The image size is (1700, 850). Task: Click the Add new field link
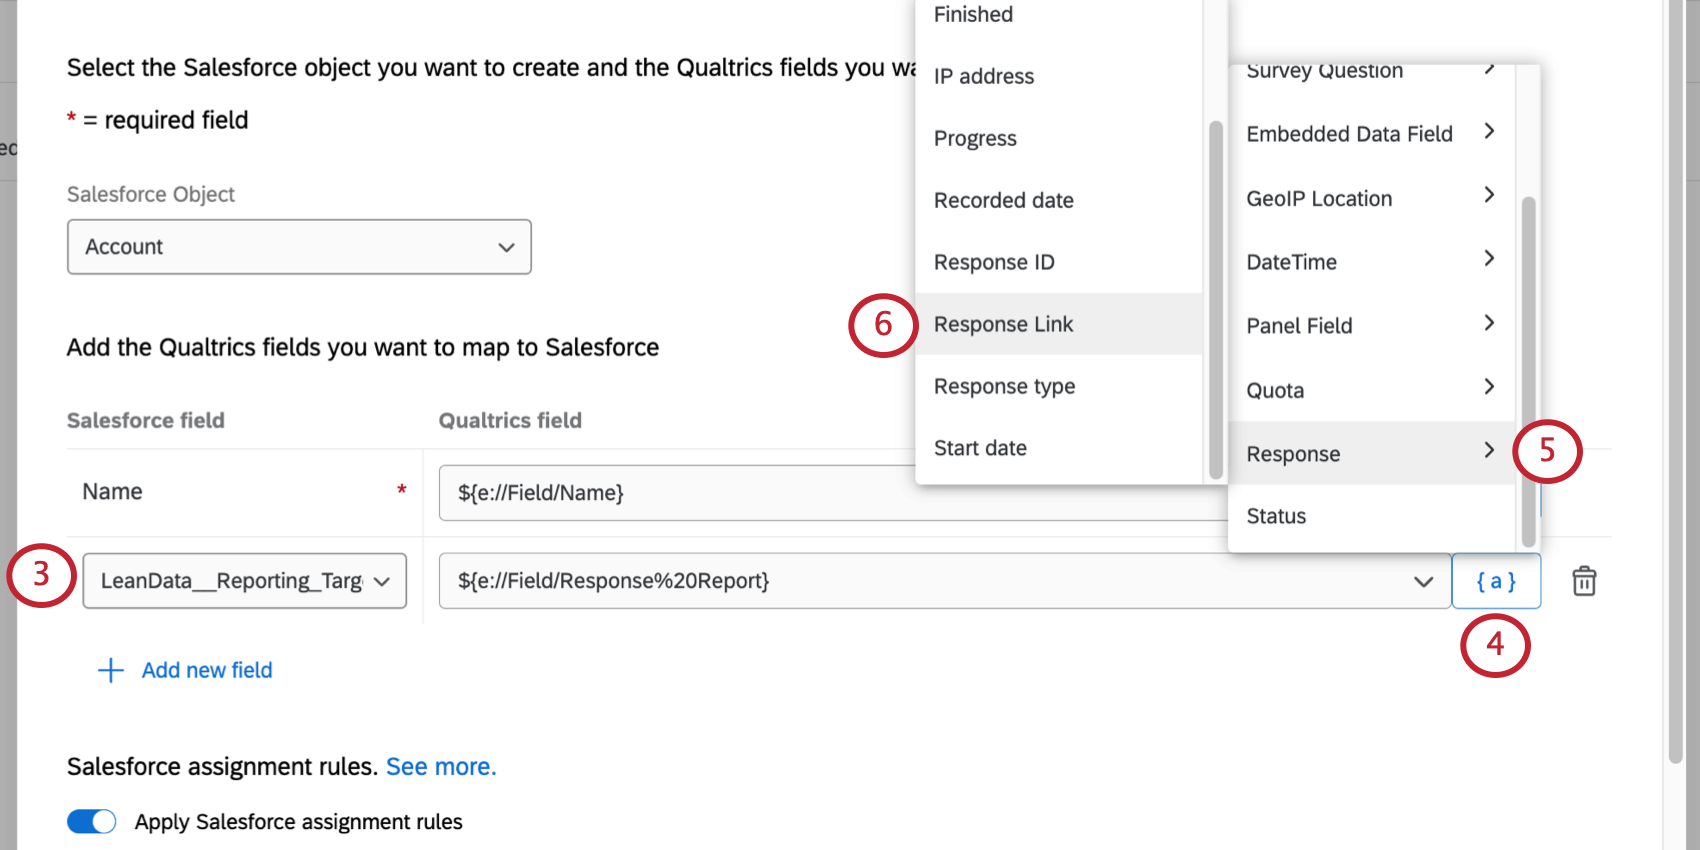[207, 670]
